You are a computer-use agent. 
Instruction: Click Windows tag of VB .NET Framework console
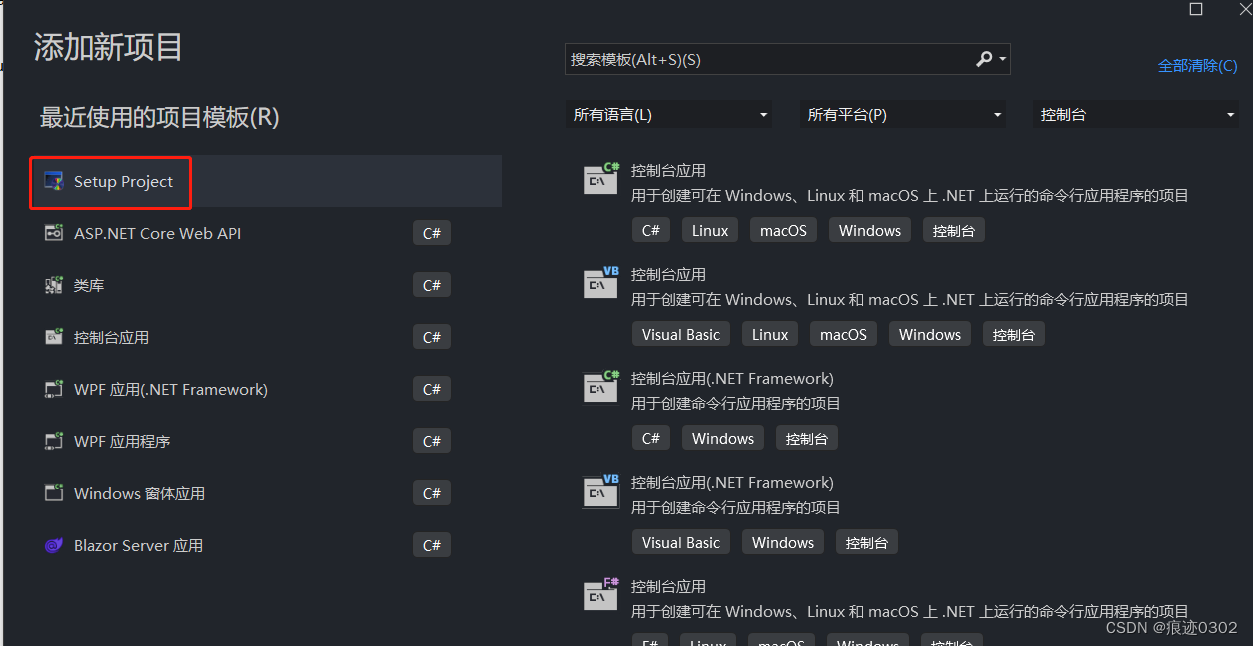pos(783,542)
